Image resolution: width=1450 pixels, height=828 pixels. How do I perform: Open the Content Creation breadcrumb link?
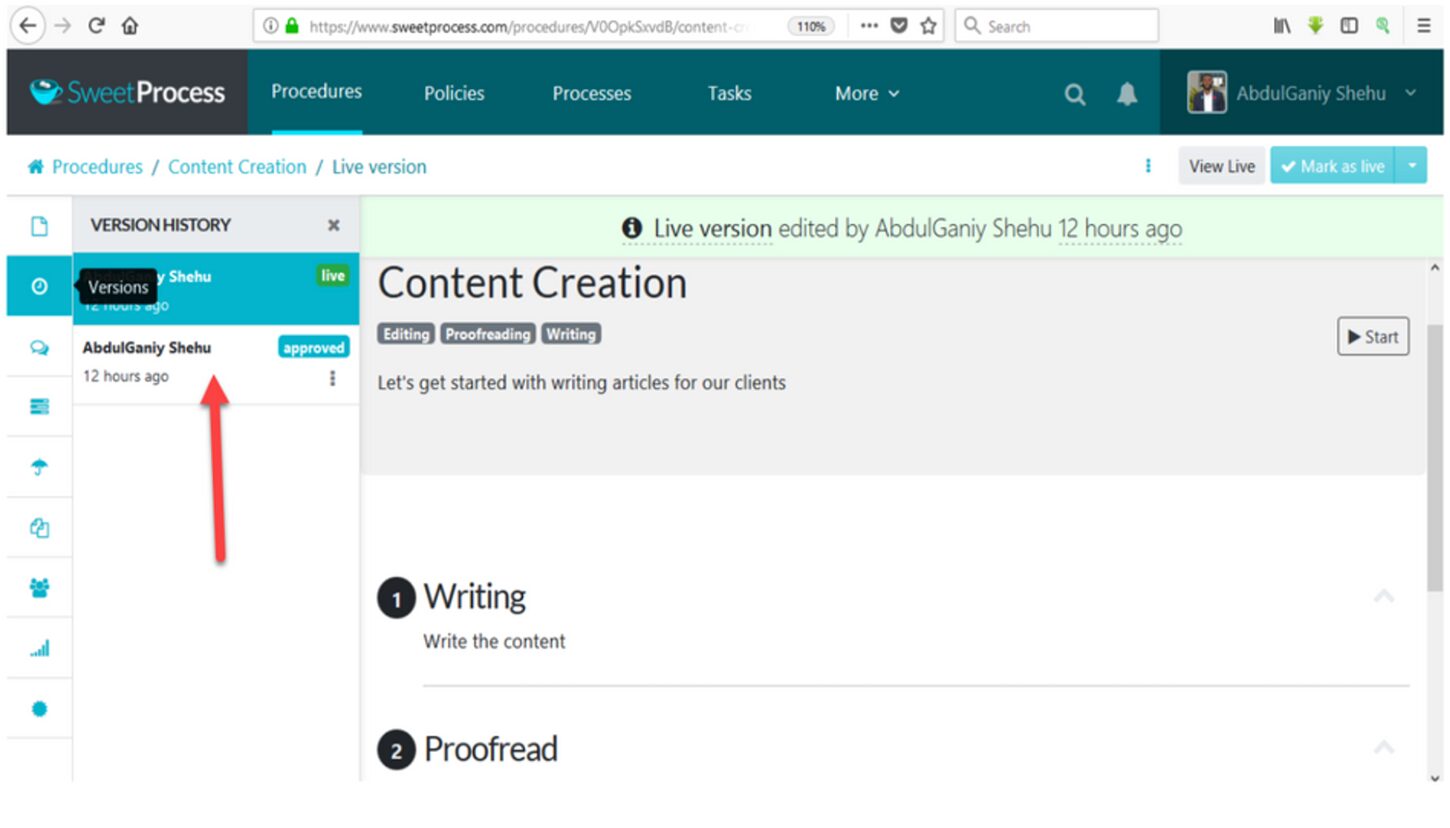237,167
